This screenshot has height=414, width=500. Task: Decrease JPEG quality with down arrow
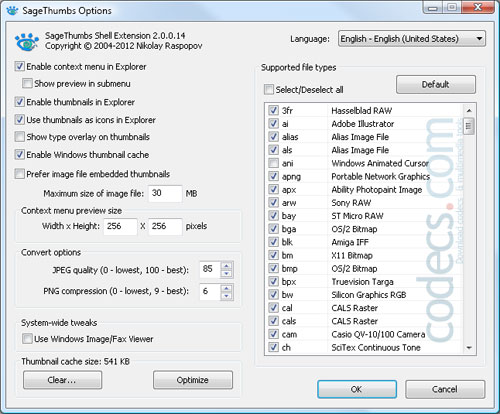pos(227,274)
